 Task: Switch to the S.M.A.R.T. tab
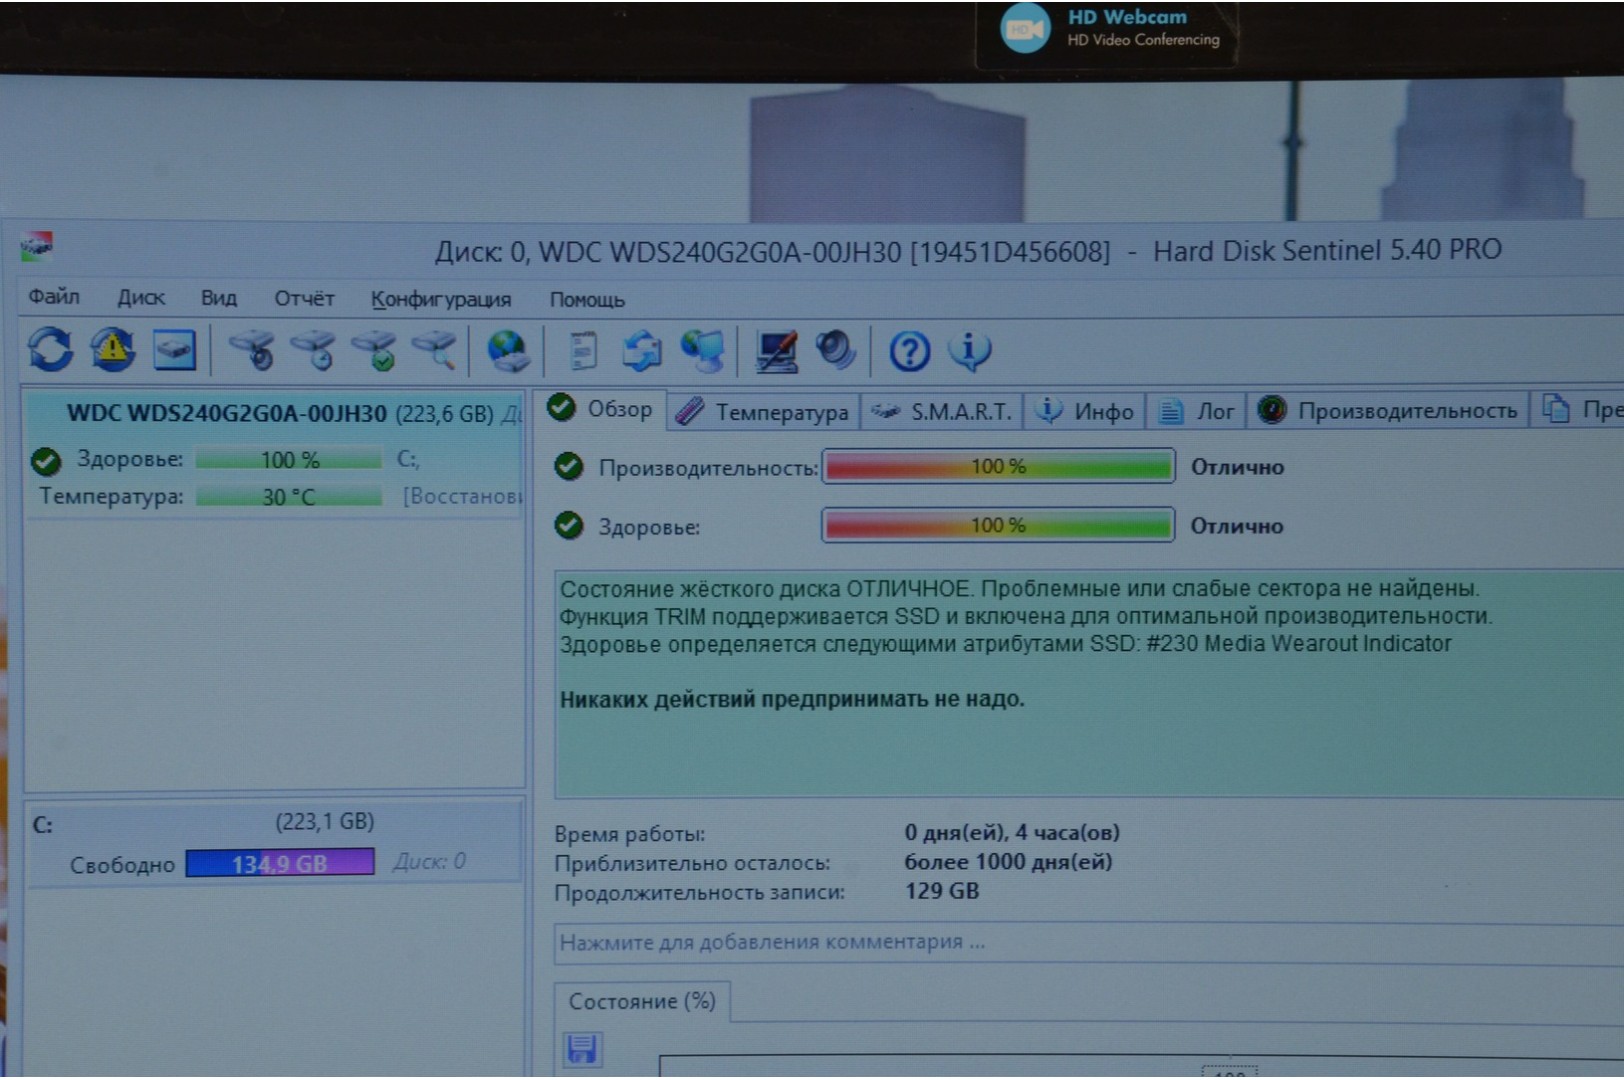click(x=943, y=412)
